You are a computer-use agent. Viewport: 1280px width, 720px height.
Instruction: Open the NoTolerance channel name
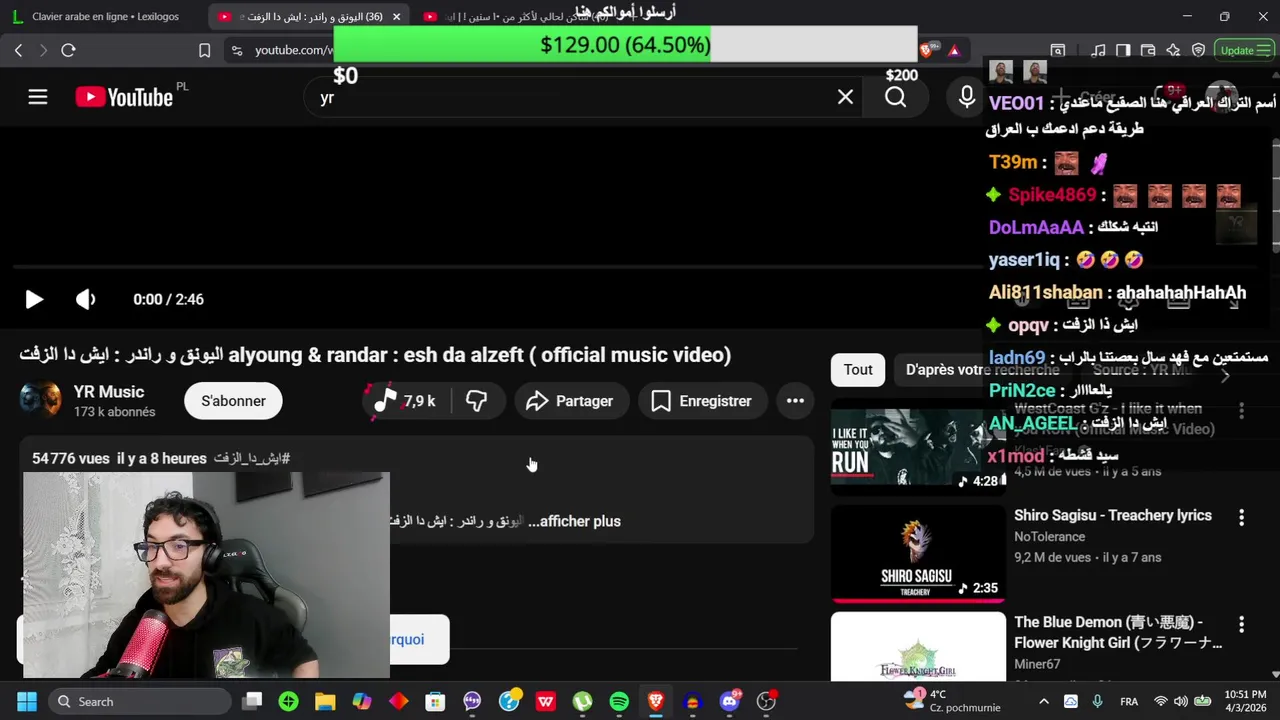pos(1049,537)
